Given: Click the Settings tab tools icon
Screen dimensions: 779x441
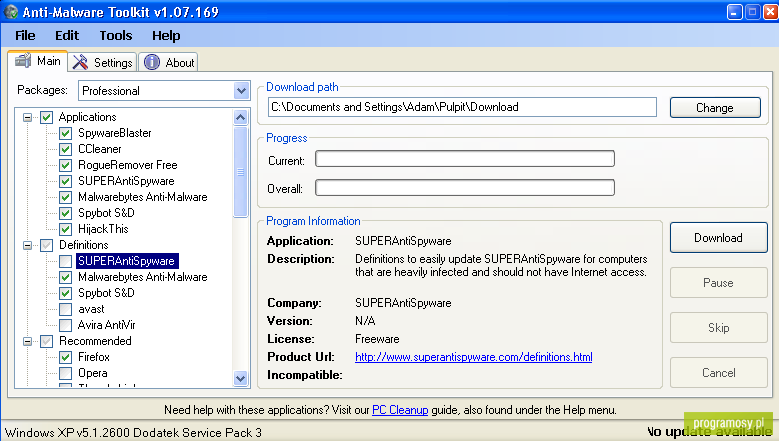Looking at the screenshot, I should point(80,63).
